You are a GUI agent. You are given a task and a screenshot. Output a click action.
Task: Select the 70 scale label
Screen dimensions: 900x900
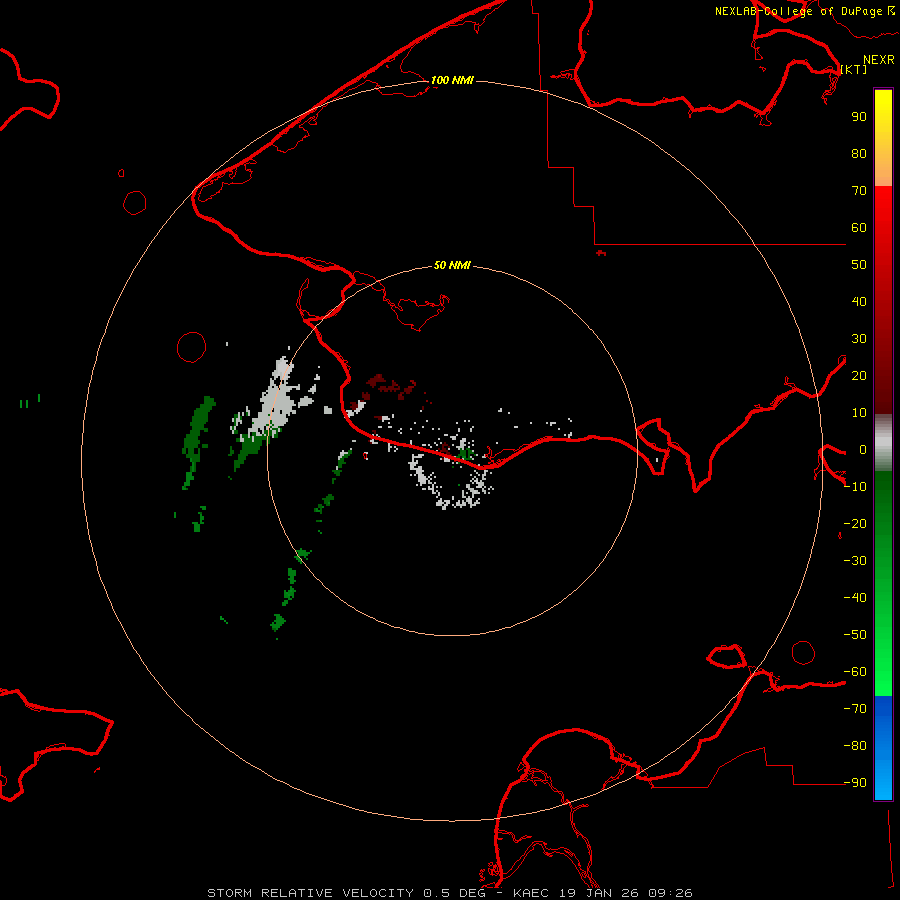859,191
